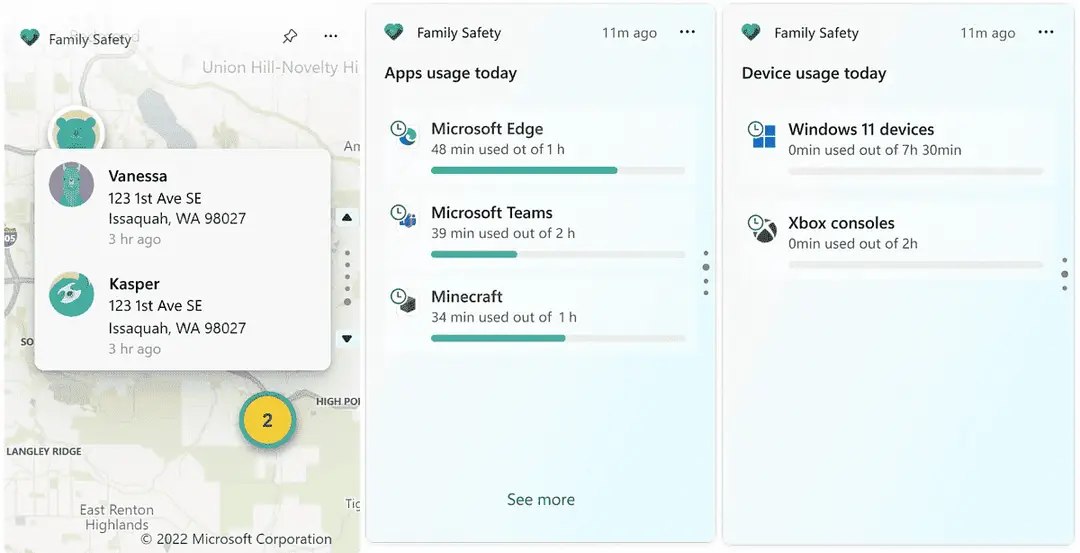Click the Apps usage today heading

point(450,73)
